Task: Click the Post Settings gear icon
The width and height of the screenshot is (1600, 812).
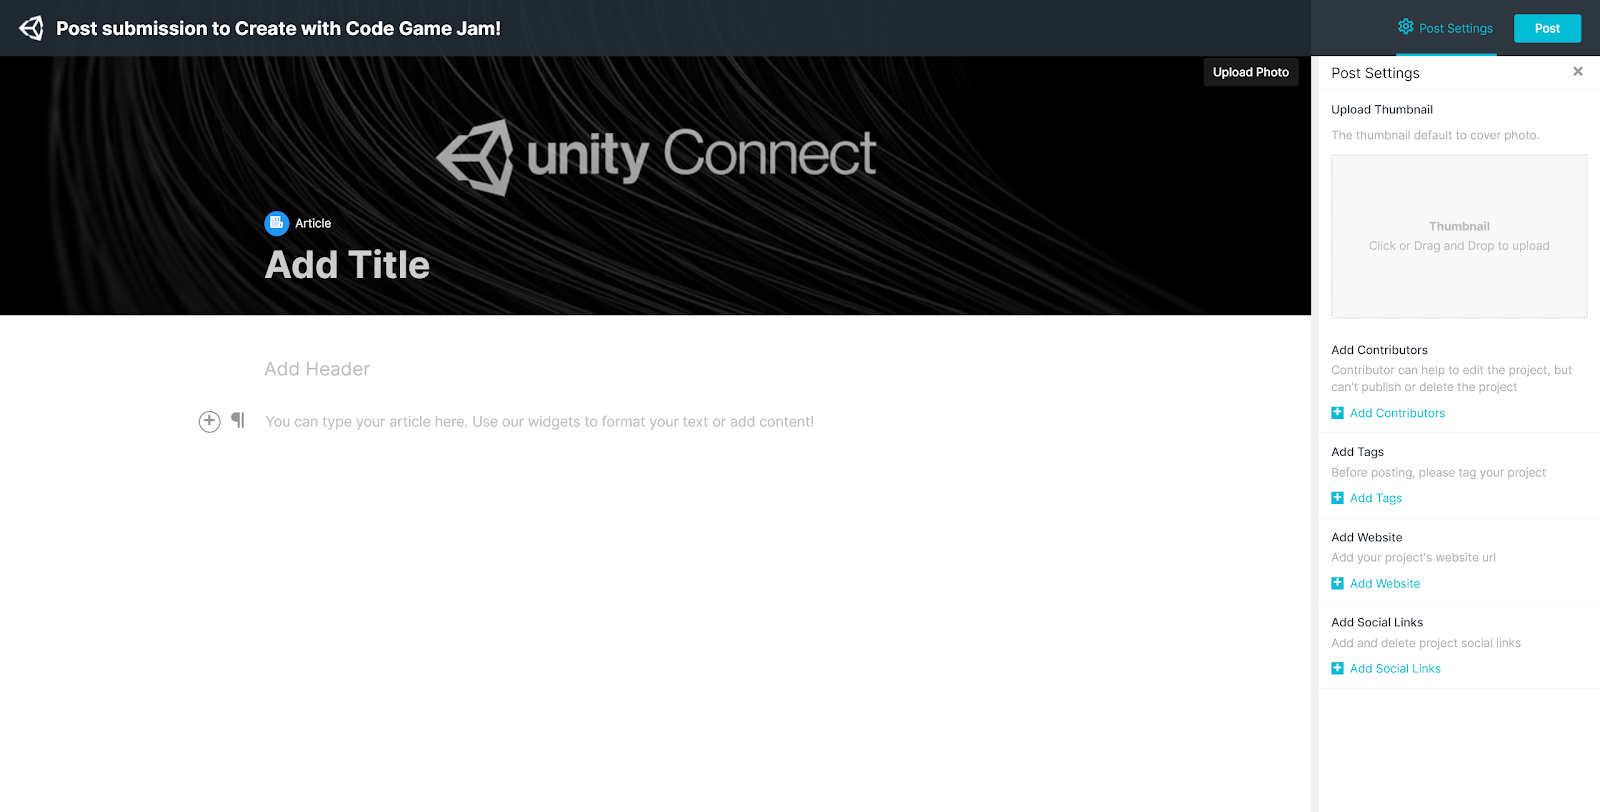Action: point(1405,27)
